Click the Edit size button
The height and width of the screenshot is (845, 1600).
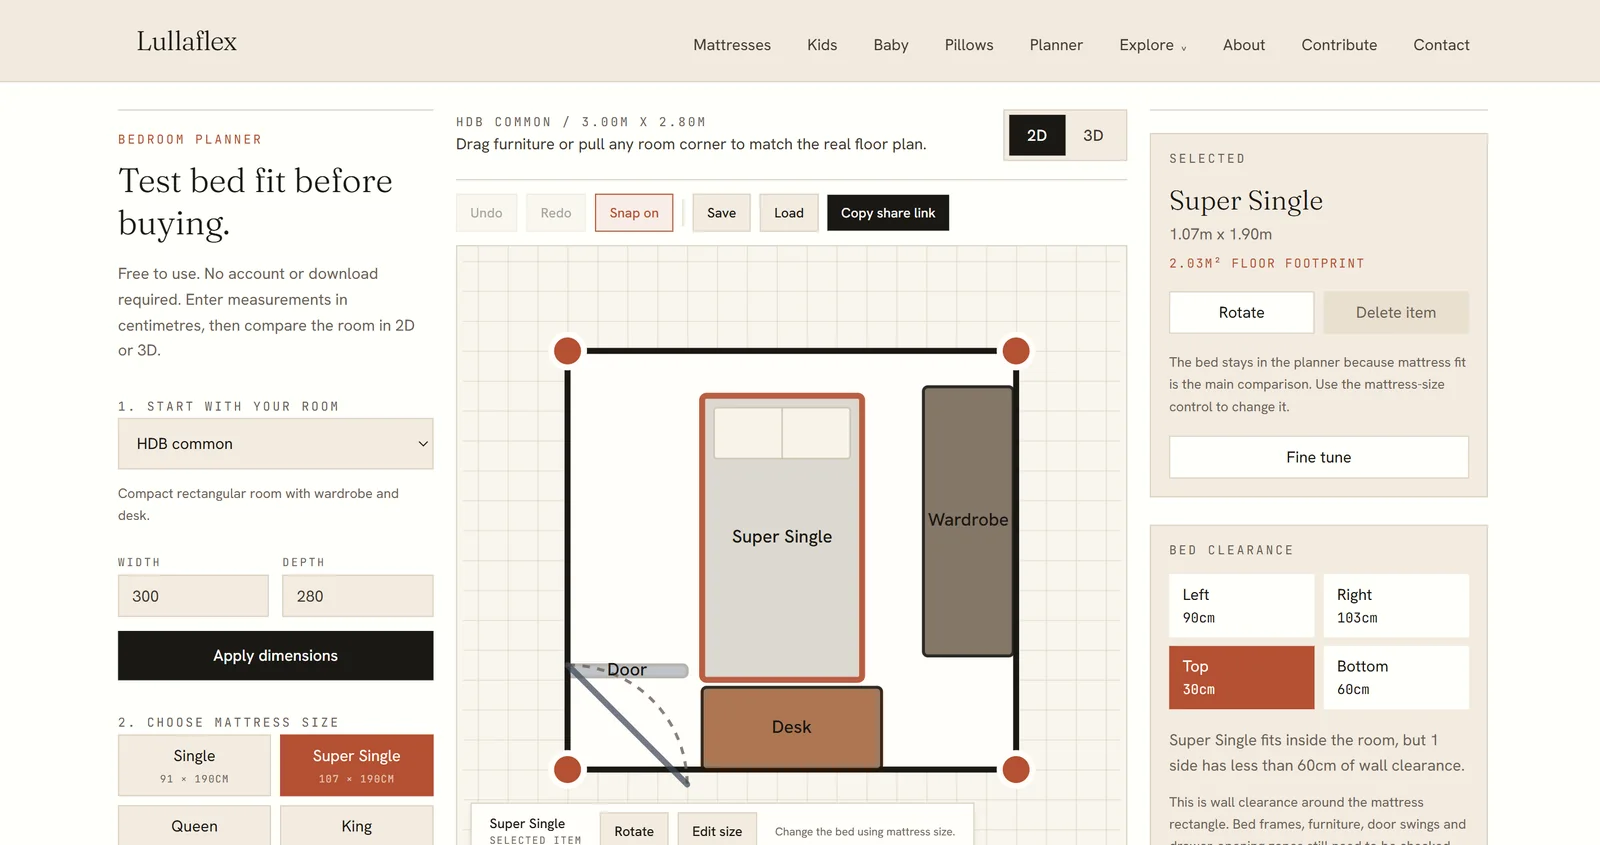[717, 831]
